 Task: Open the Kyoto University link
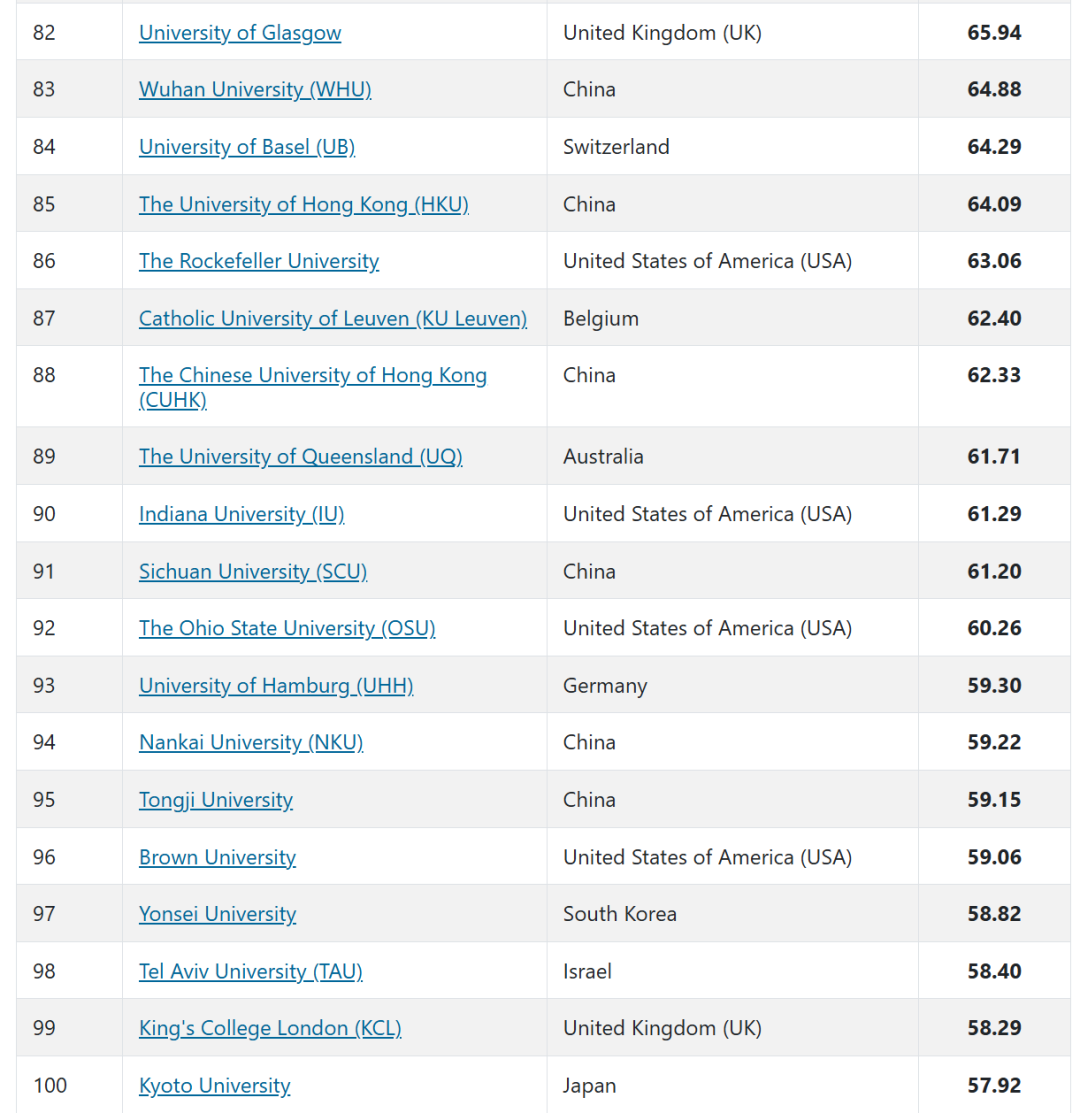click(214, 1086)
